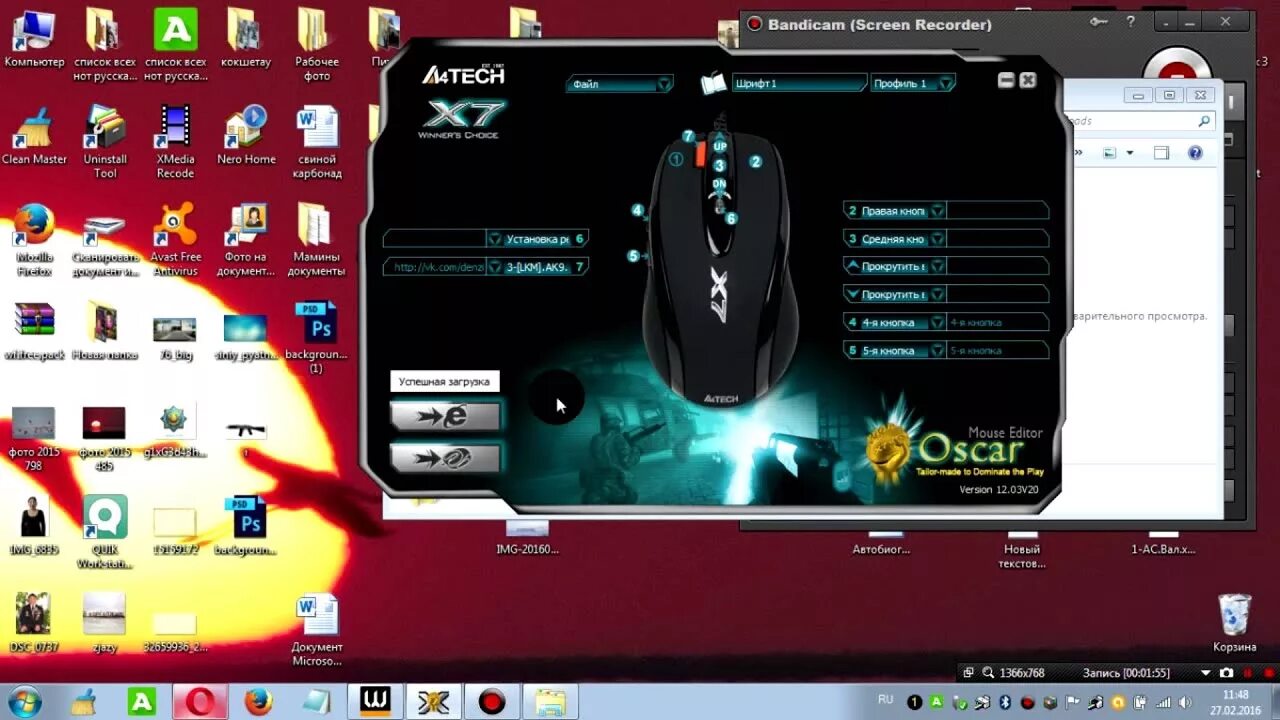Open the book icon next to Шрифт 1
Image resolution: width=1280 pixels, height=720 pixels.
[713, 84]
